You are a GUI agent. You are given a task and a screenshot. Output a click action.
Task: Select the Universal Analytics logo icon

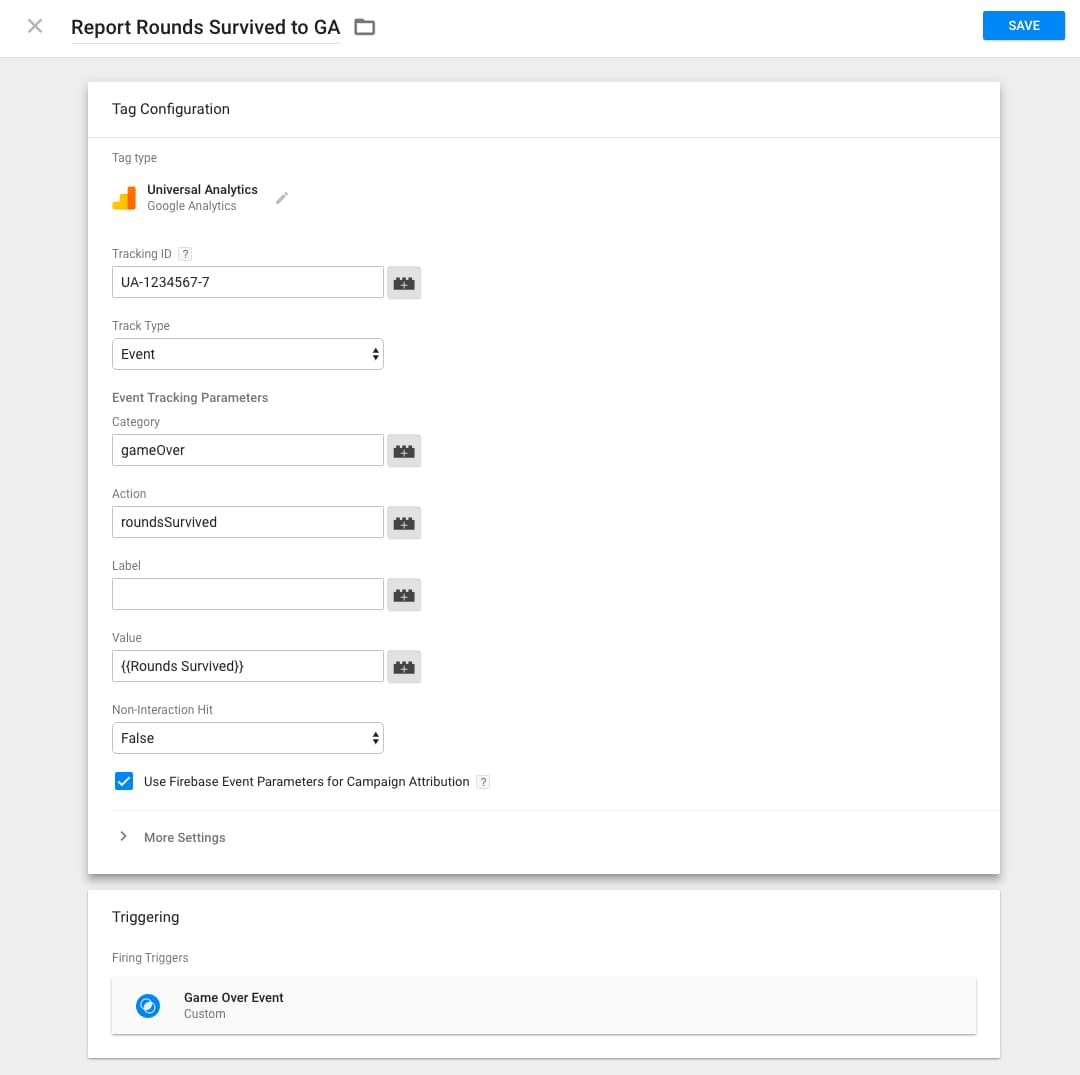125,198
